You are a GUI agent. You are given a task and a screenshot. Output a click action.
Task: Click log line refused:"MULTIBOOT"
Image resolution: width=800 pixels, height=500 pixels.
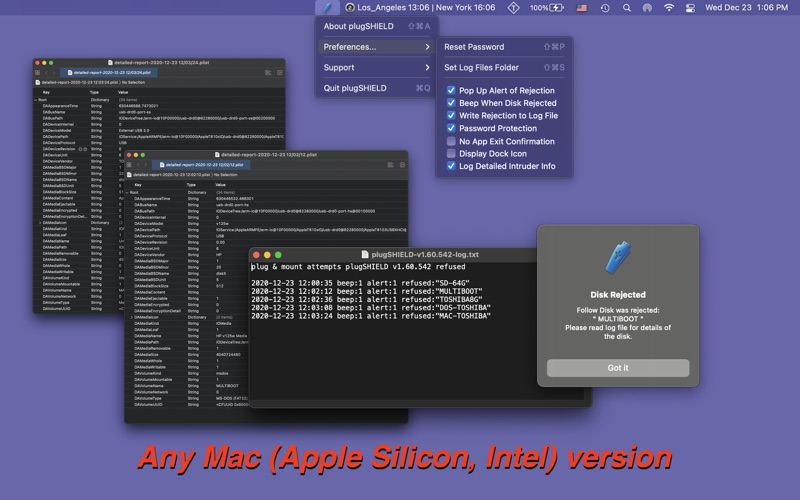[366, 291]
